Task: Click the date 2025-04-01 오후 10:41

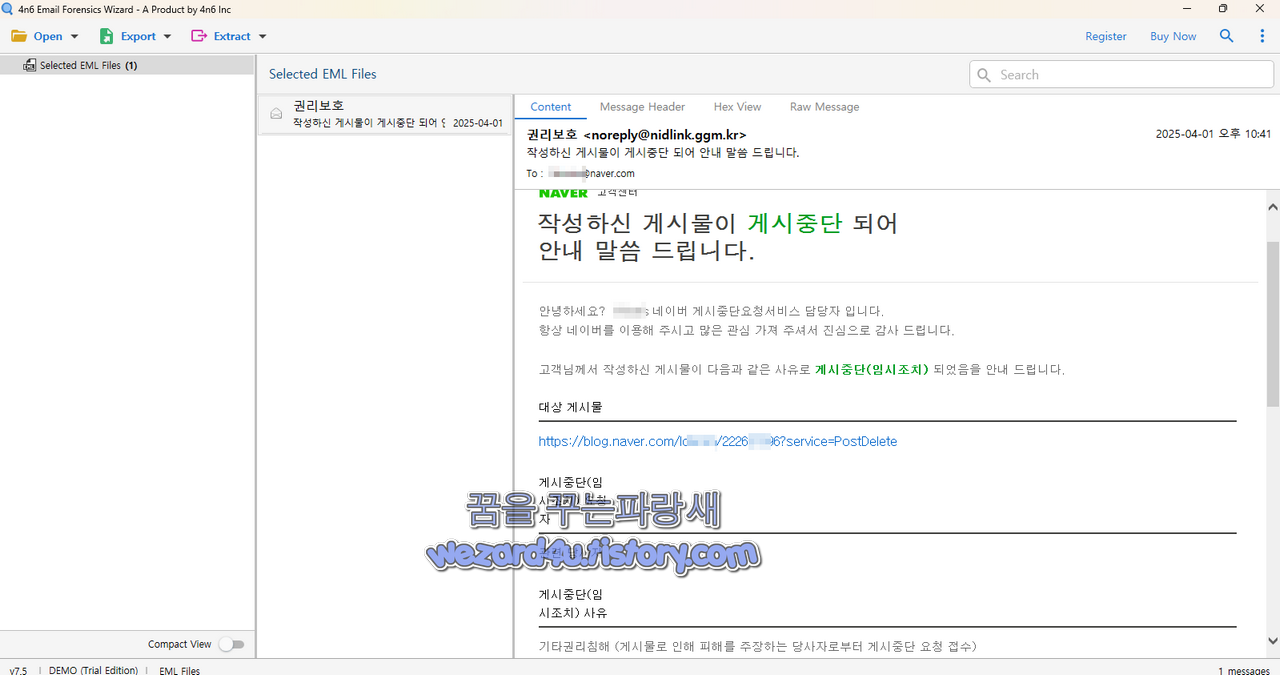Action: coord(1213,134)
